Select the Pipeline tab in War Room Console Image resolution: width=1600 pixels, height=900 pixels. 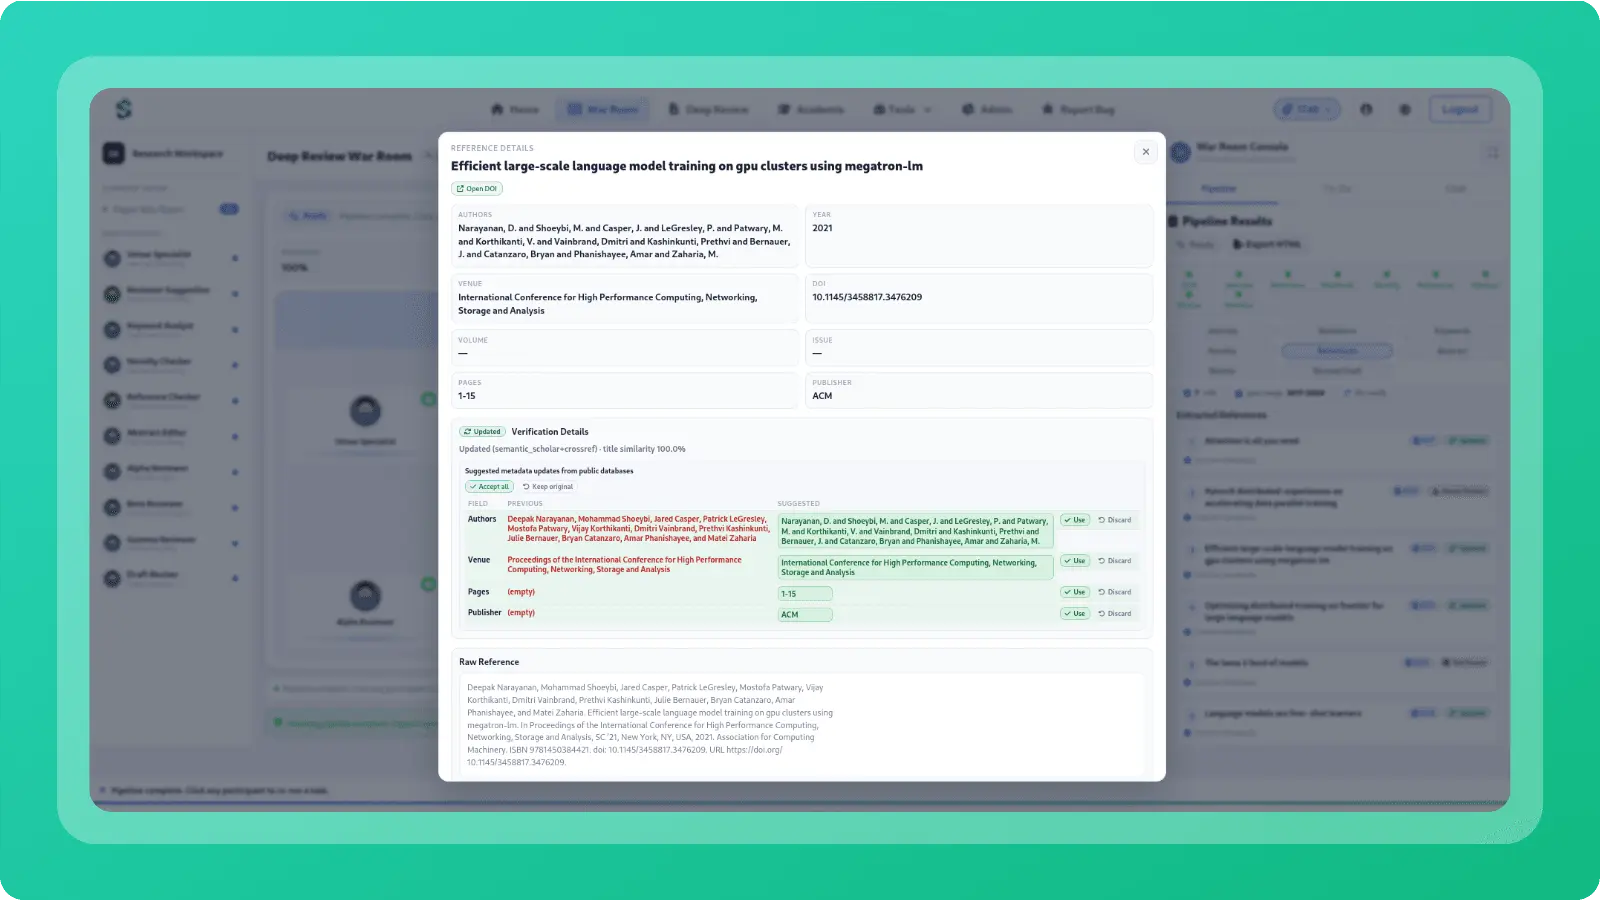point(1218,189)
